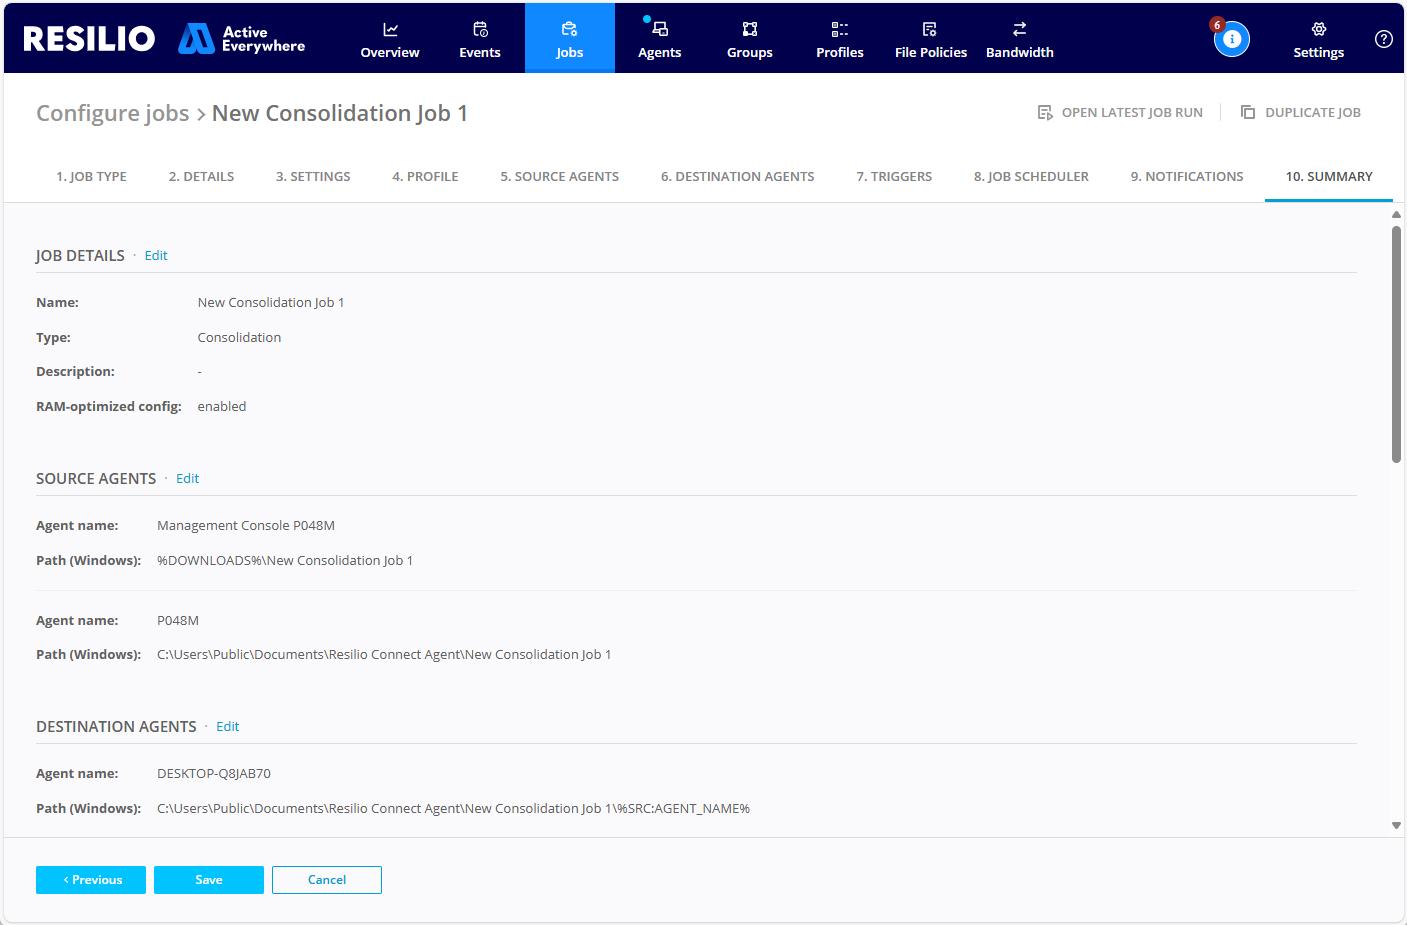Switch to the 7. TRIGGERS tab
Image resolution: width=1407 pixels, height=925 pixels.
(893, 176)
